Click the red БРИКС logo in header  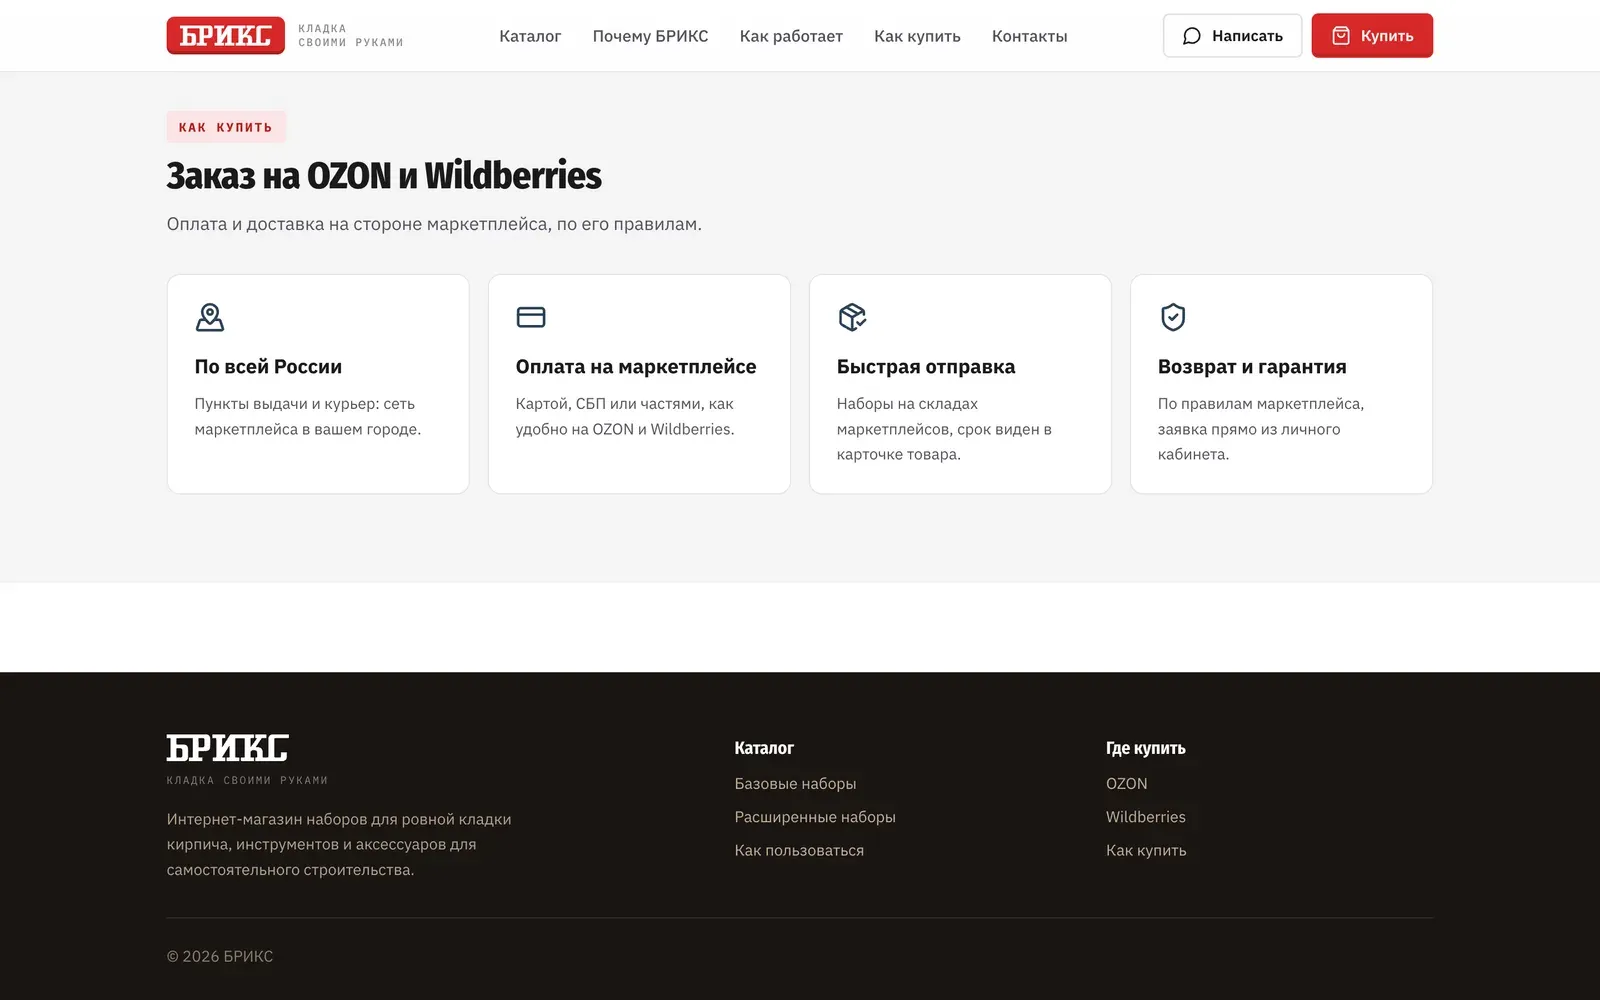click(225, 36)
